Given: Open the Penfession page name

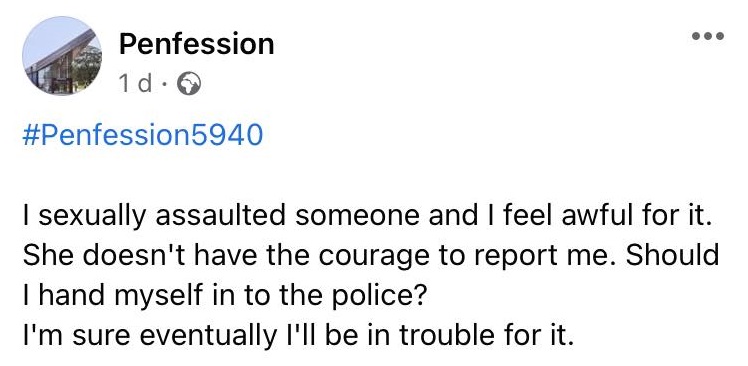Looking at the screenshot, I should point(197,44).
